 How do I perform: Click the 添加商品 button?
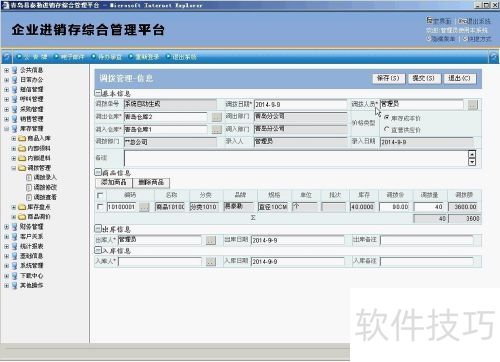[114, 182]
